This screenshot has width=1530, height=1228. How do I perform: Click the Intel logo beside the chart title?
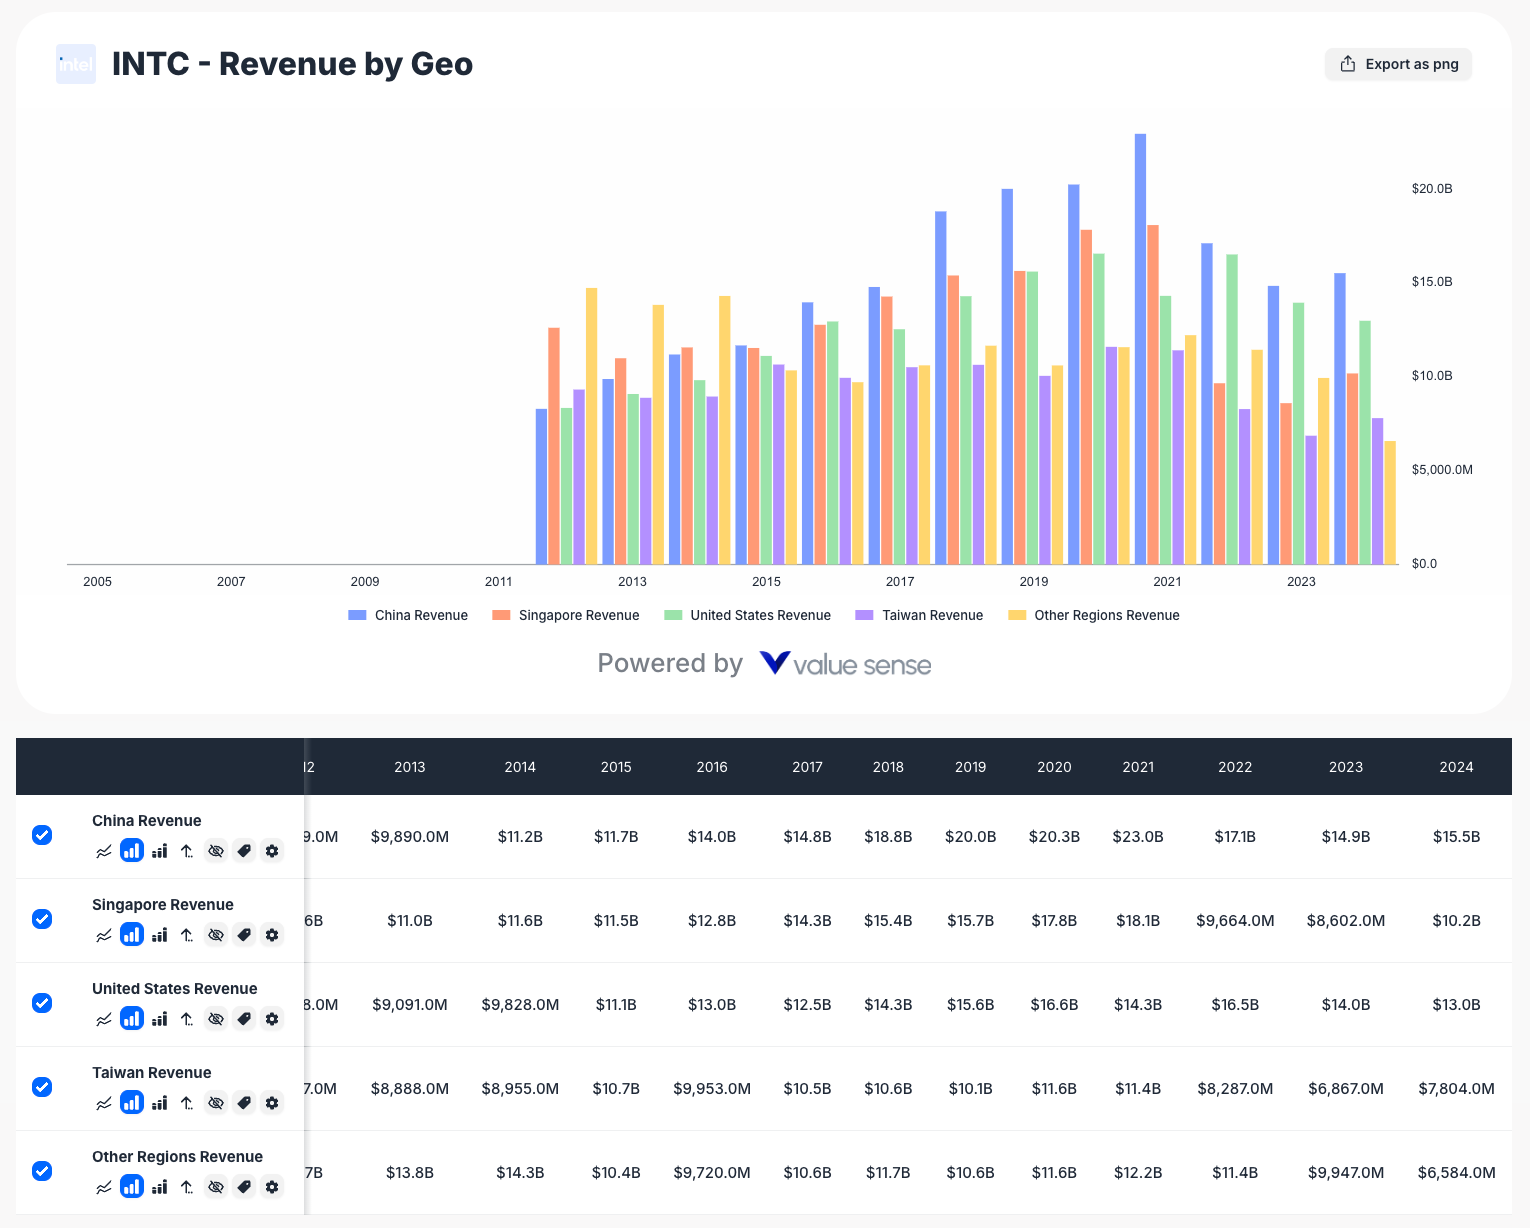pos(75,63)
